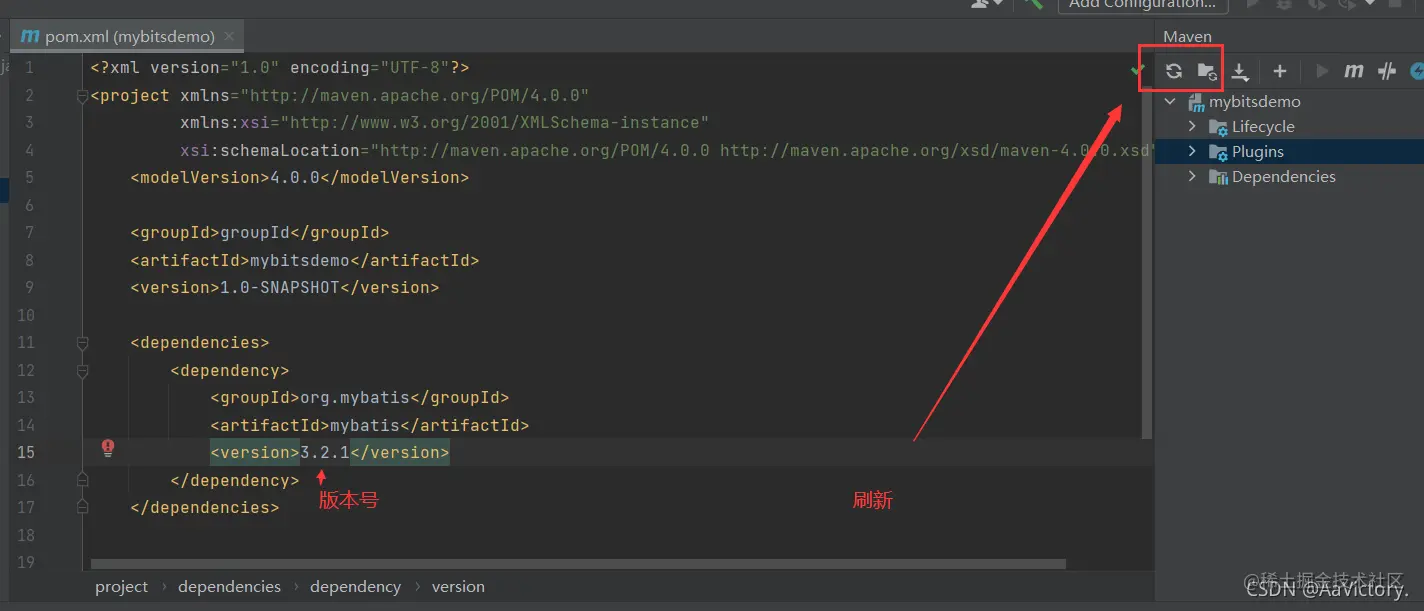Expand the Dependencies node
Image resolution: width=1424 pixels, height=611 pixels.
click(x=1192, y=177)
